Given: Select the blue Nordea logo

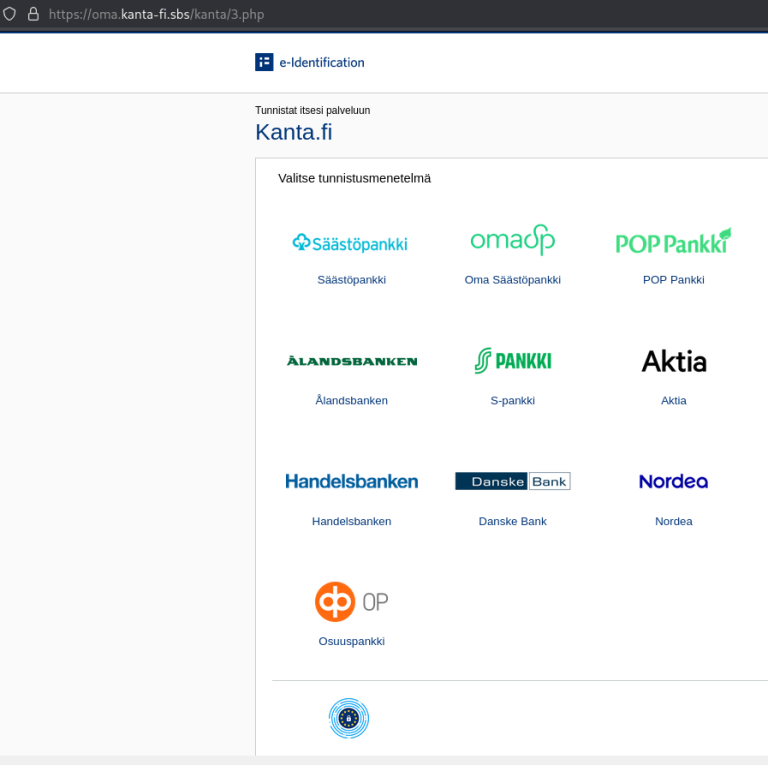Looking at the screenshot, I should point(673,481).
